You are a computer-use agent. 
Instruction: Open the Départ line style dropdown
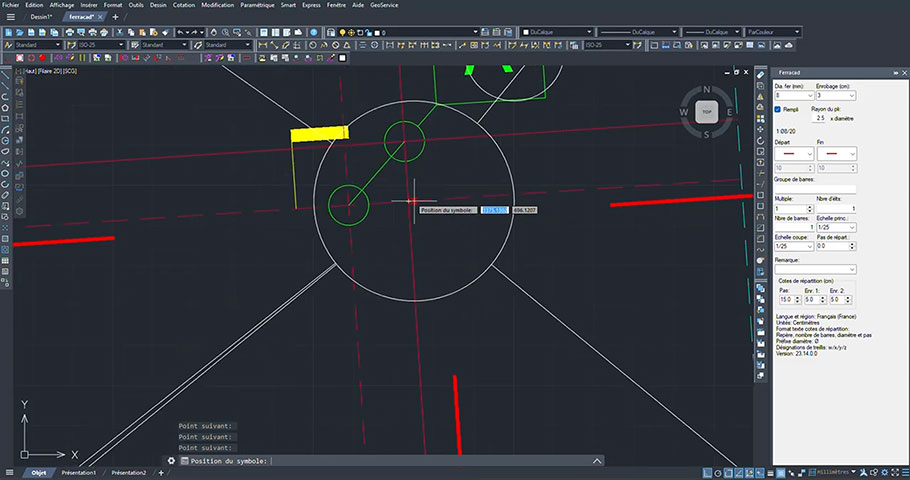point(794,154)
